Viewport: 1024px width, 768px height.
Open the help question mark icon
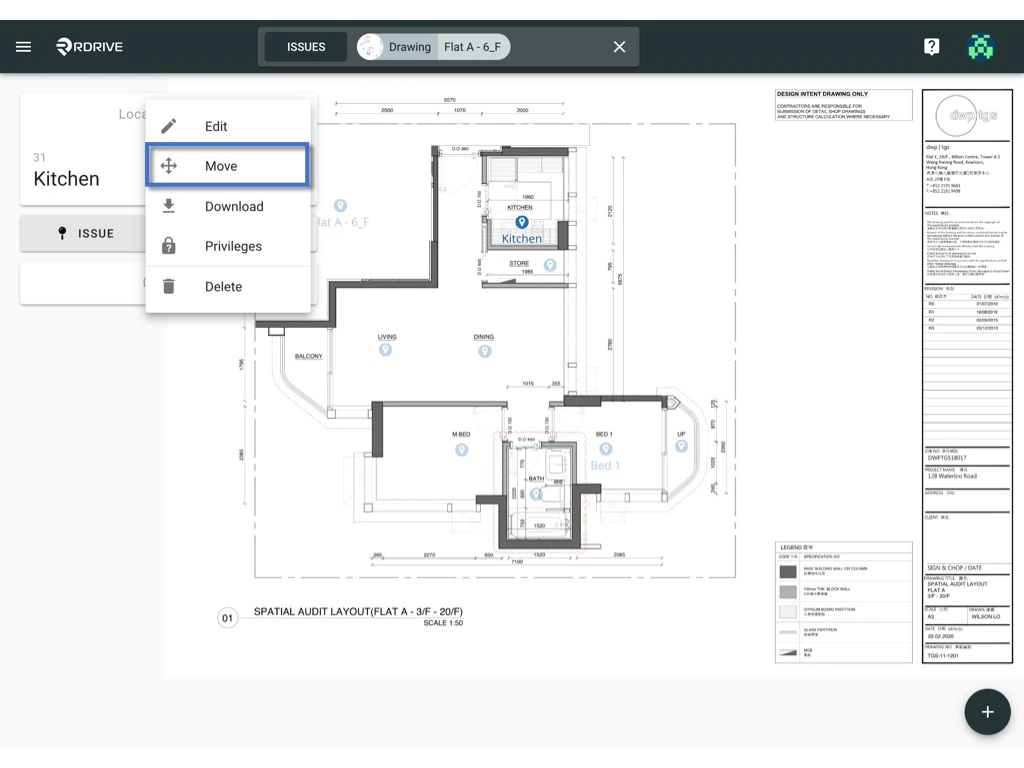931,46
